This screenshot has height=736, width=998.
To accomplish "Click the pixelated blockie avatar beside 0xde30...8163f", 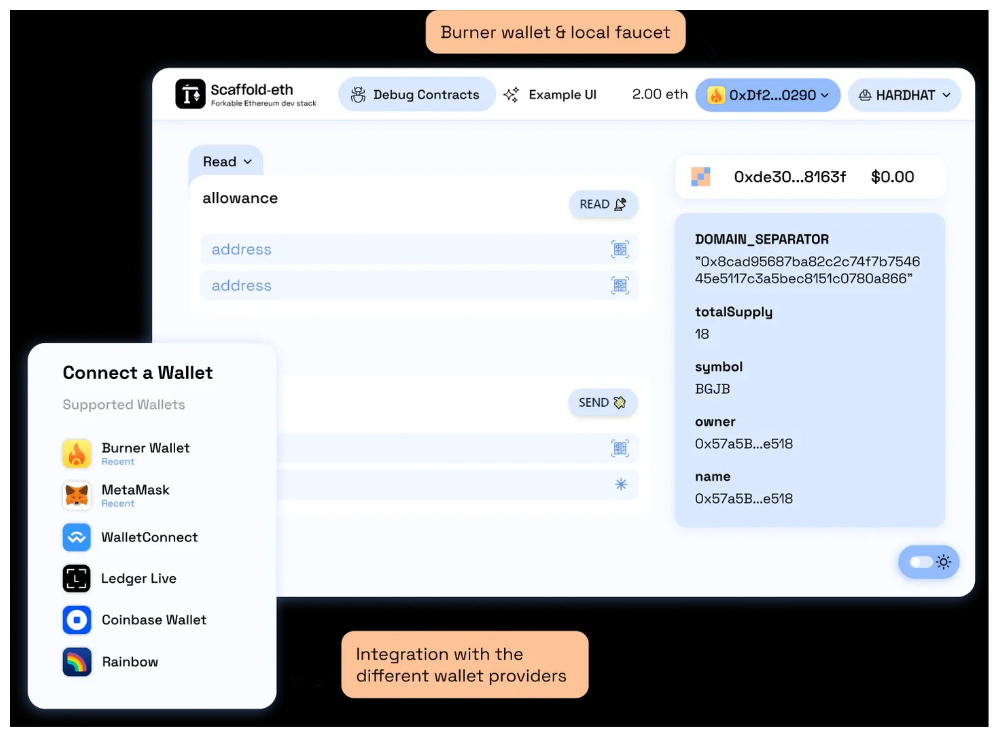I will click(x=701, y=177).
